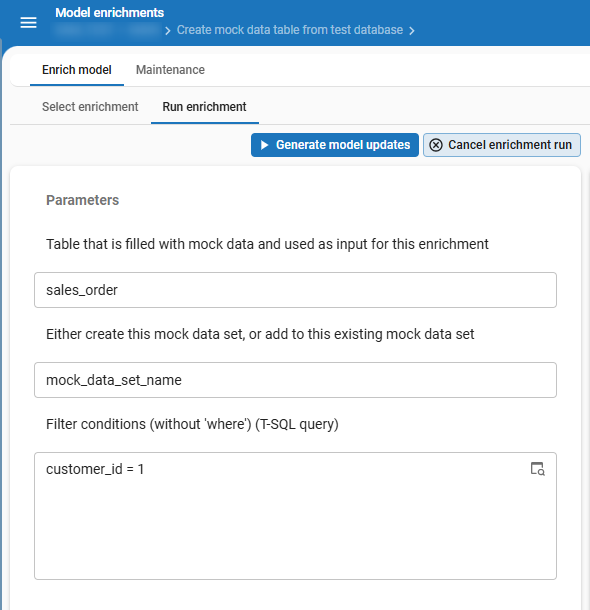Focus the sales_order table input field
This screenshot has width=590, height=610.
coord(295,290)
